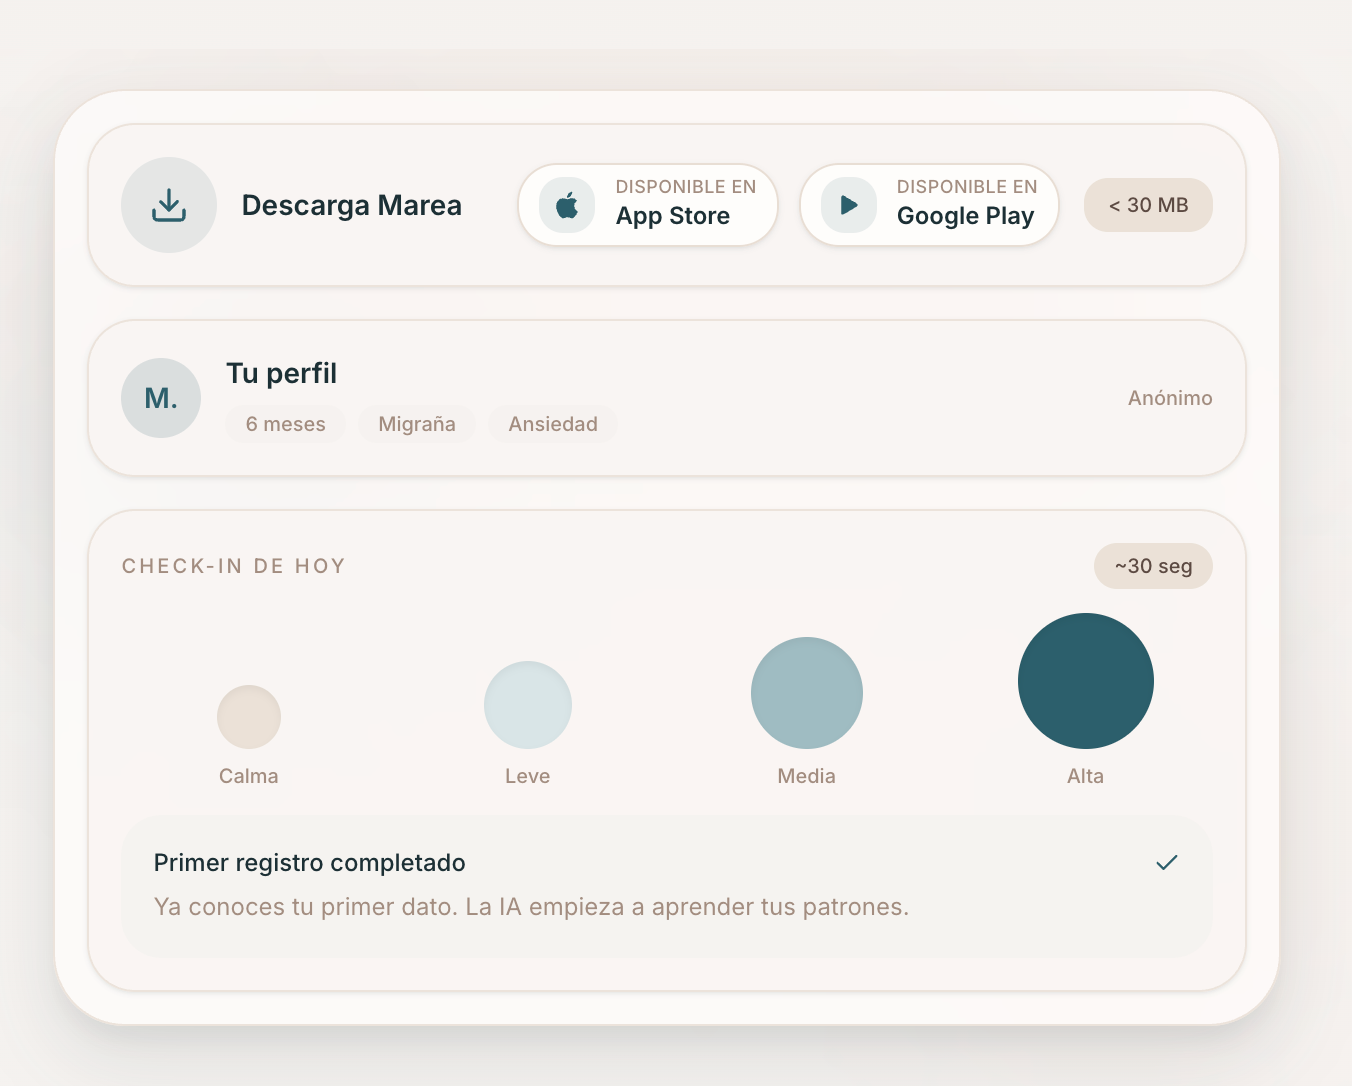Click the Descarga Marea heading

pyautogui.click(x=352, y=205)
